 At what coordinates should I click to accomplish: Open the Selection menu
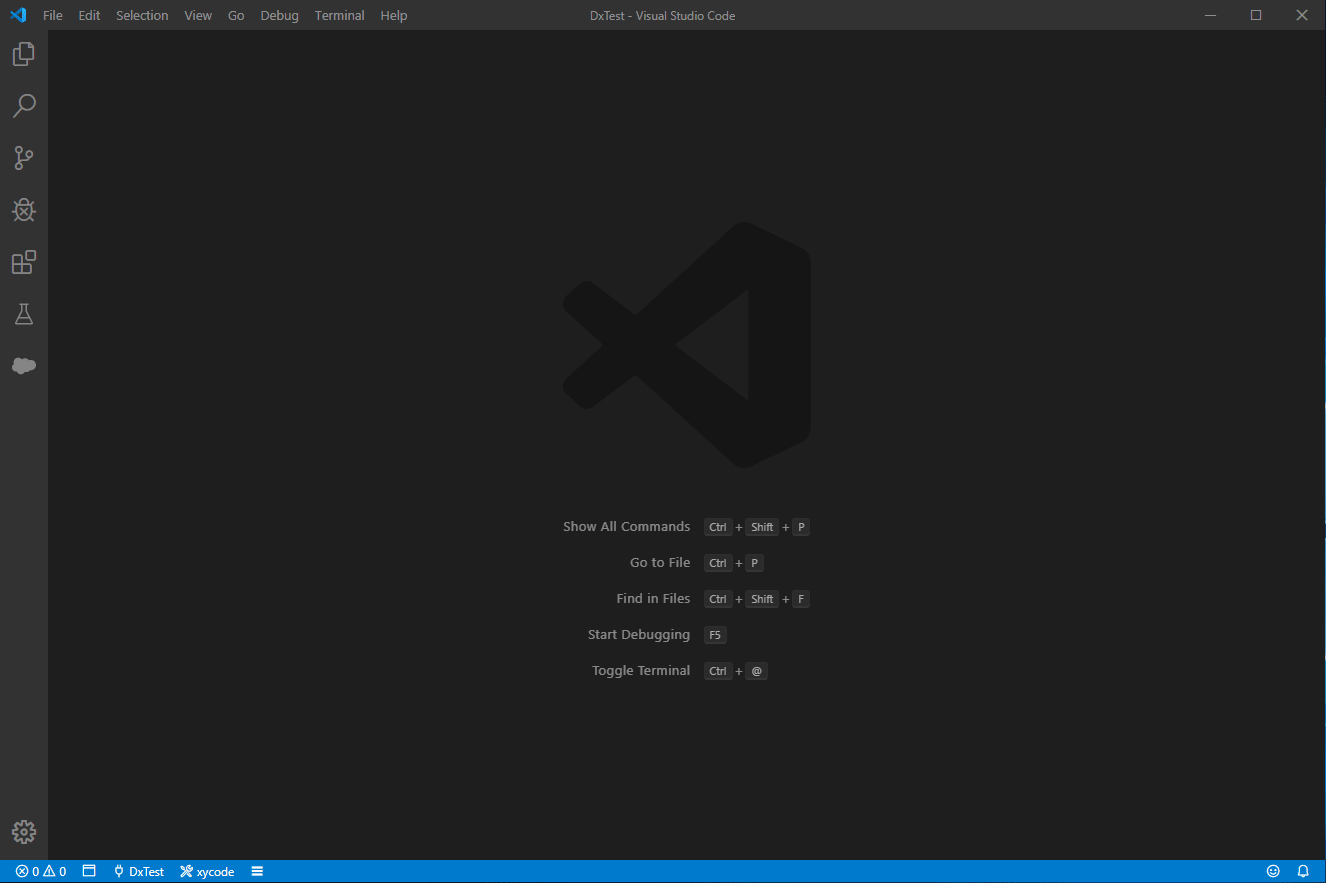click(142, 15)
